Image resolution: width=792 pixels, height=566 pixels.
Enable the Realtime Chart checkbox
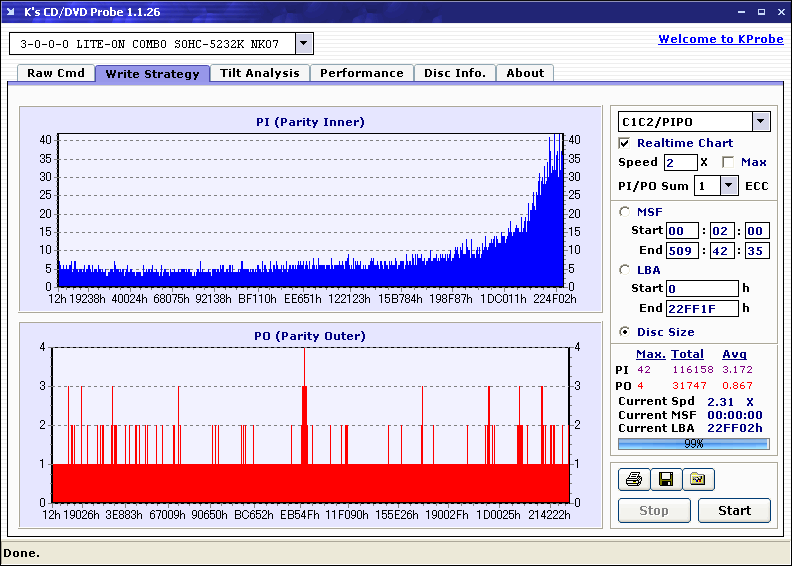pos(625,143)
